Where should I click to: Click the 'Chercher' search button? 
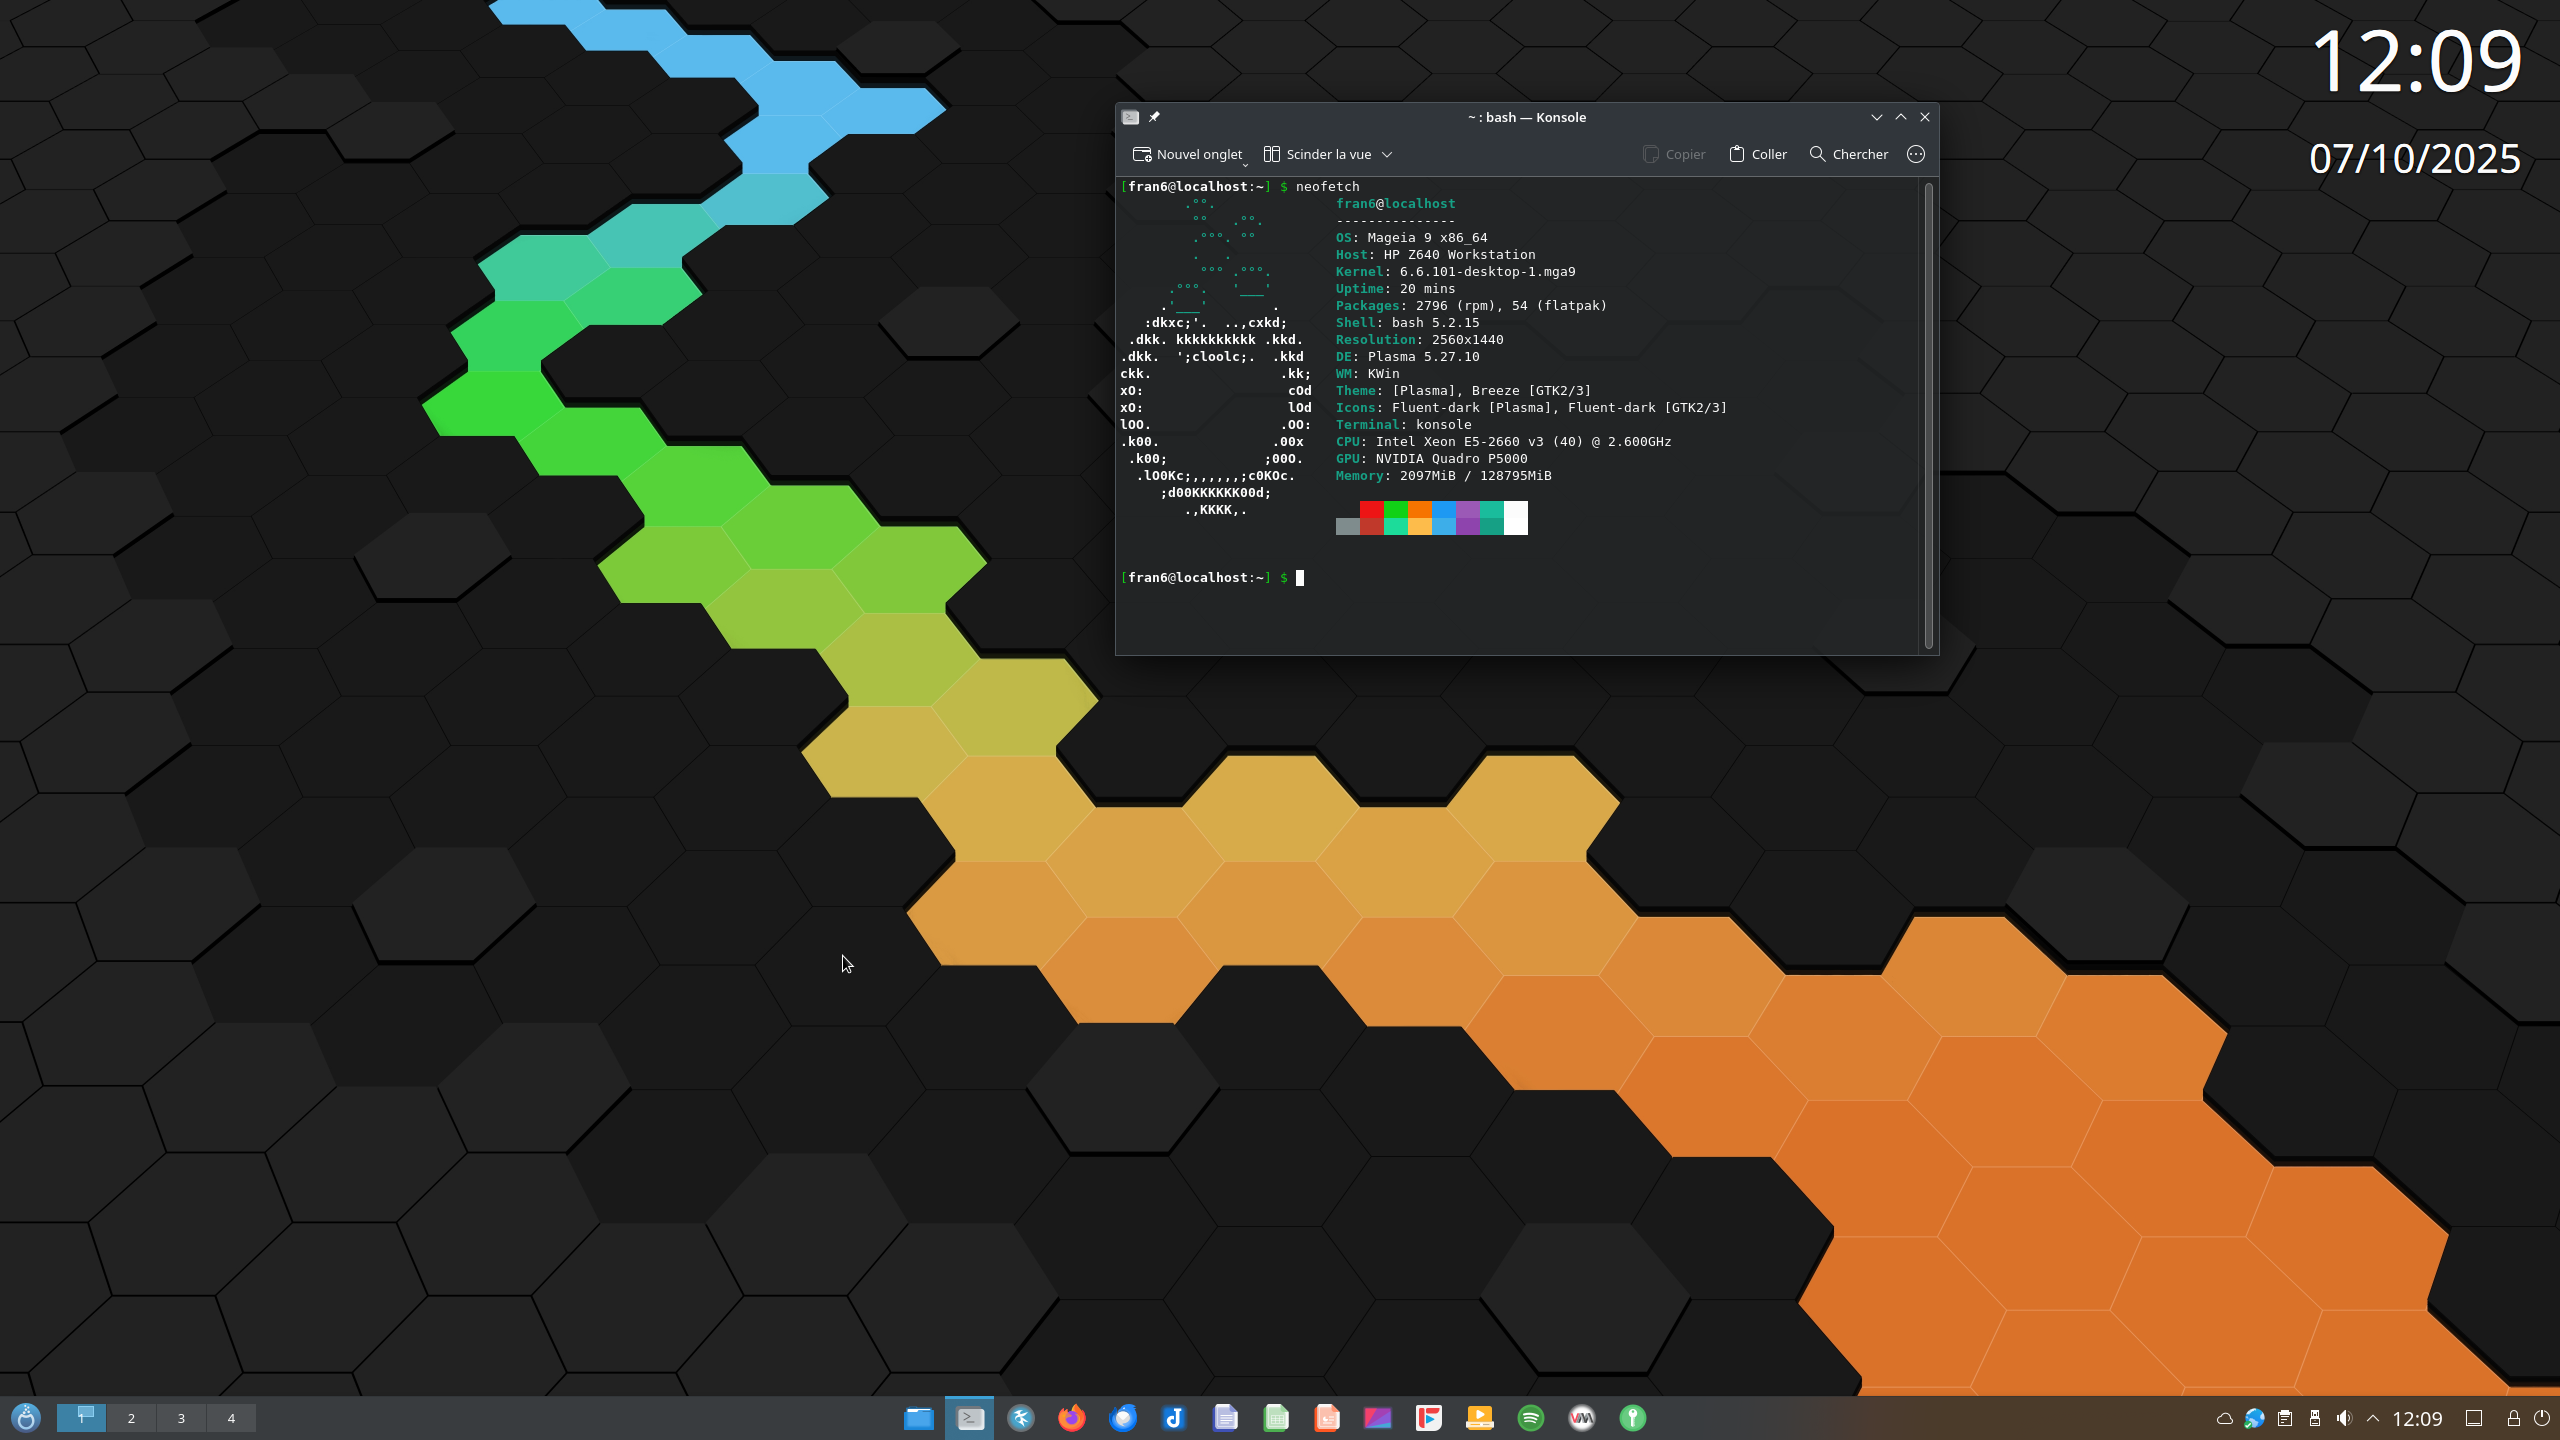1849,154
